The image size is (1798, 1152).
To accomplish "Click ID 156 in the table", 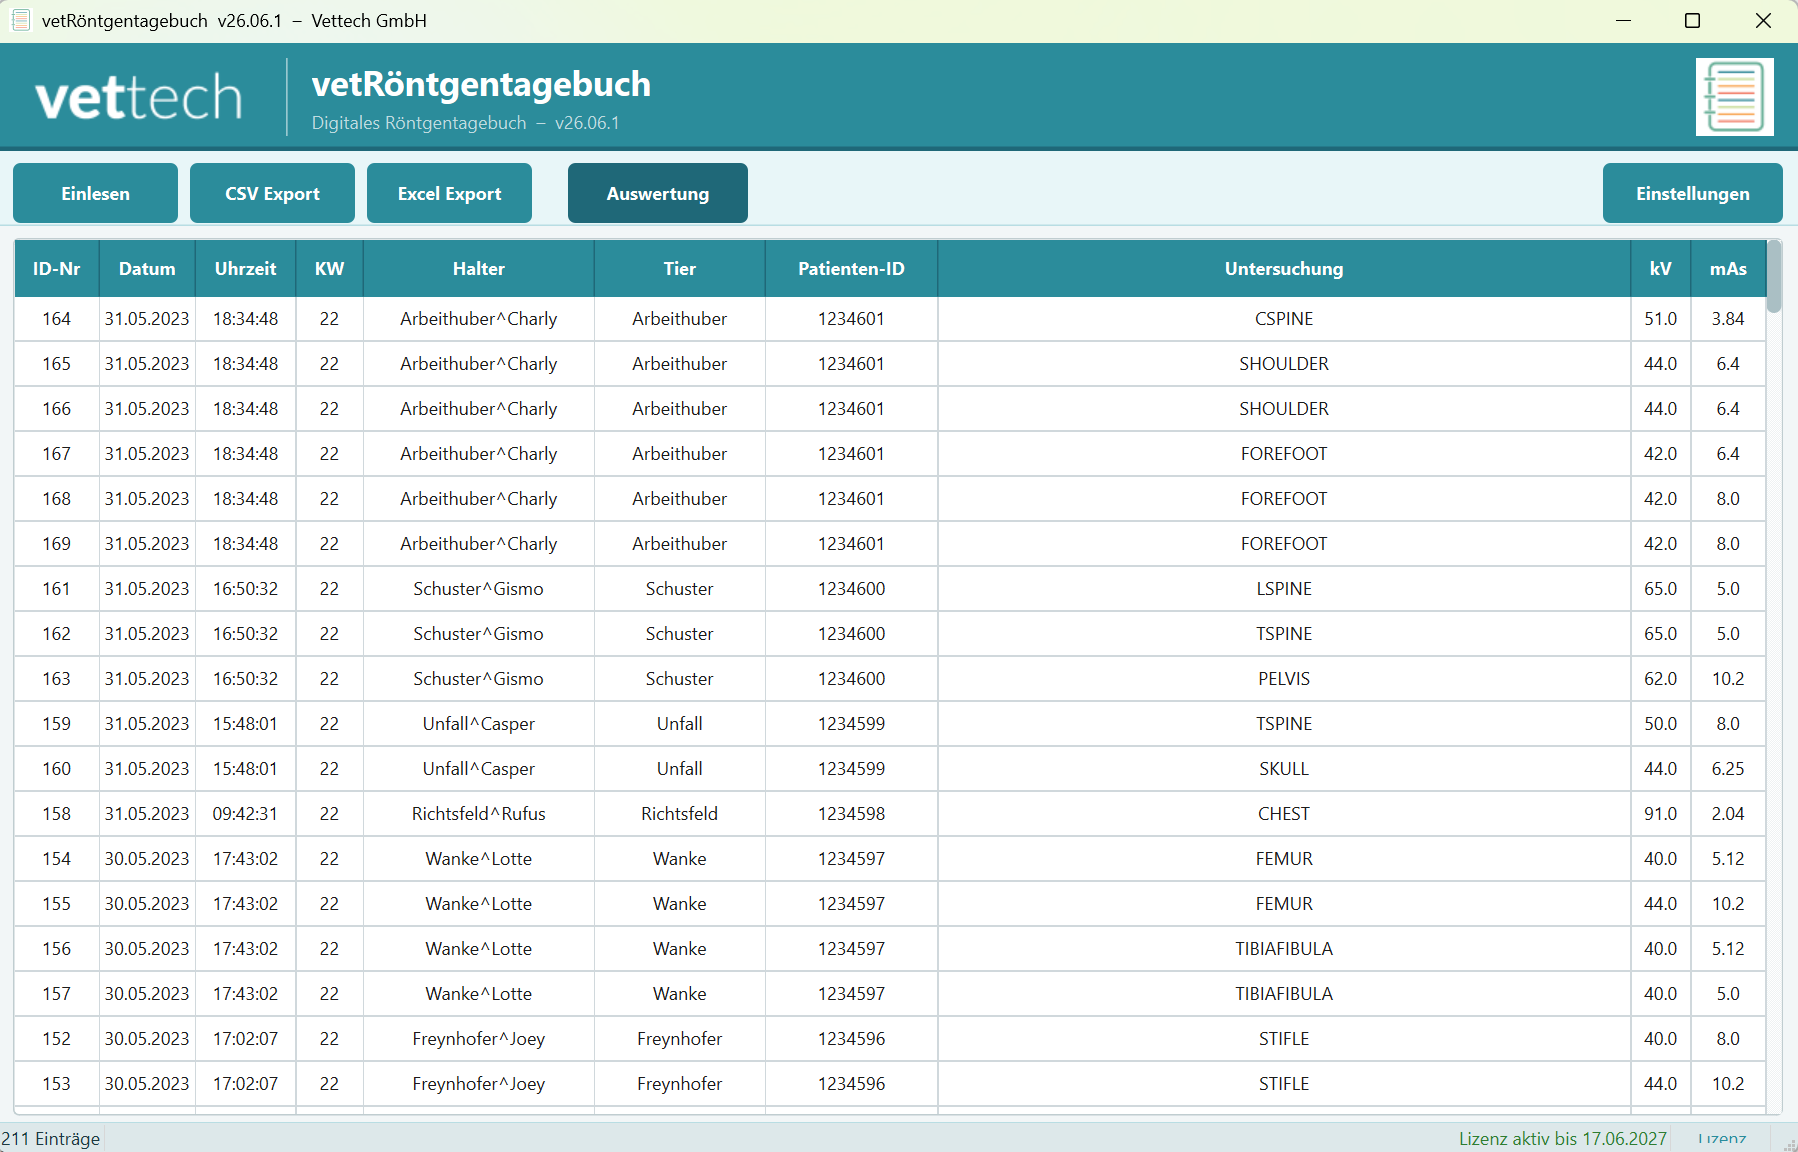I will coord(57,949).
